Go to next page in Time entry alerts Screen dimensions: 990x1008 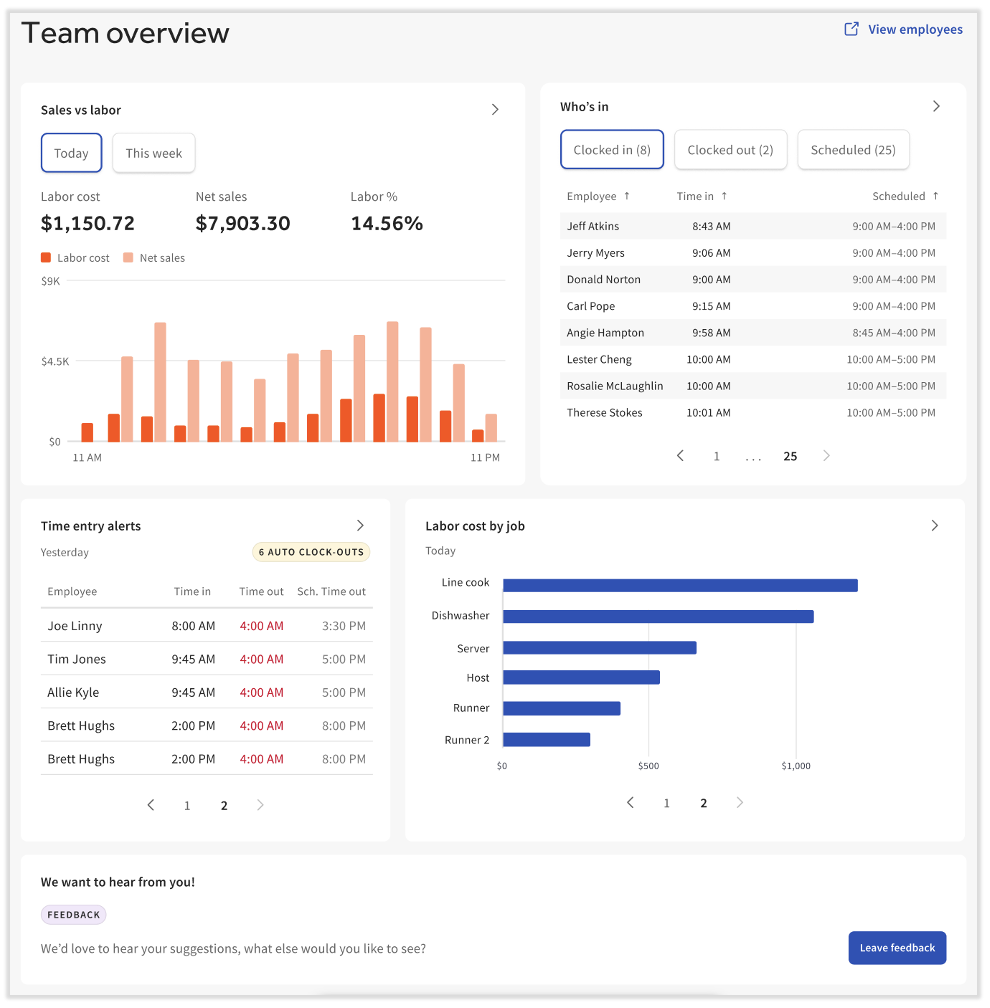coord(260,805)
